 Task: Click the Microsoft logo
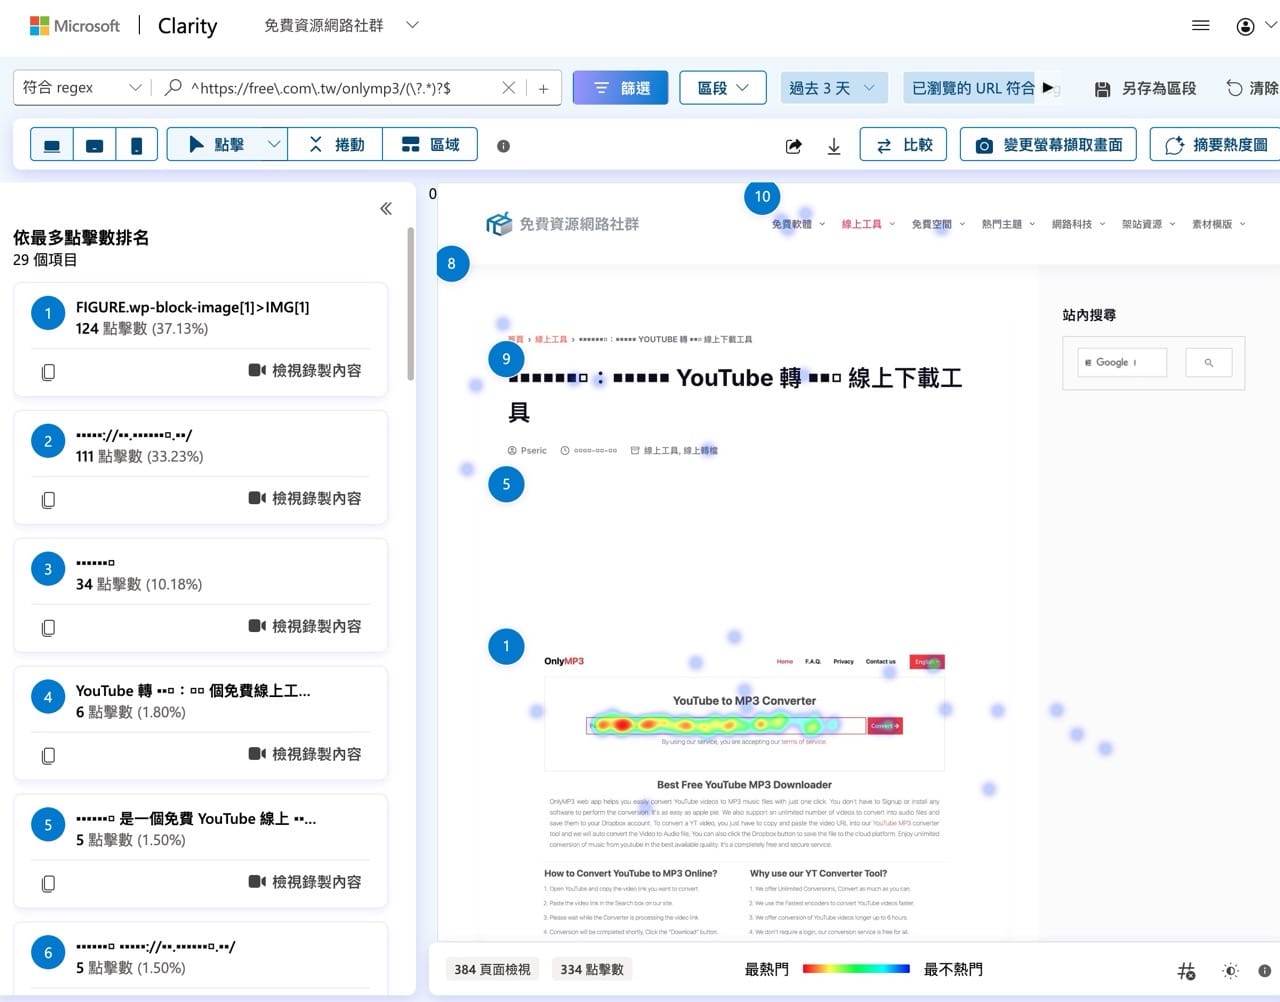(74, 26)
